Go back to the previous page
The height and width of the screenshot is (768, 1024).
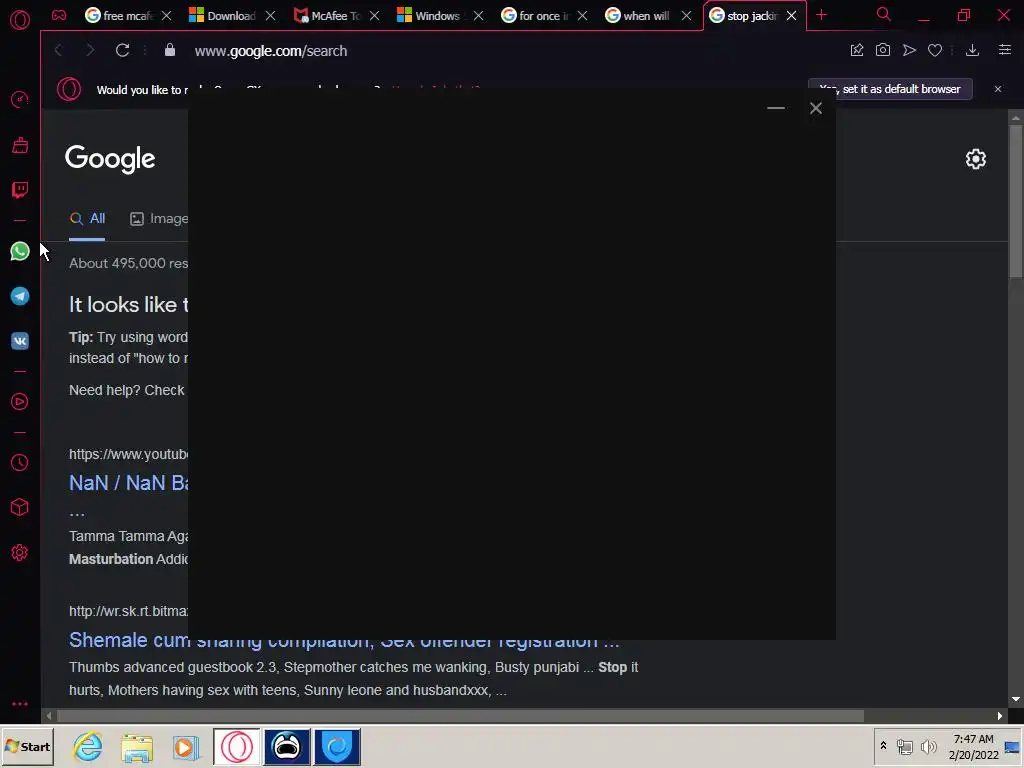click(x=59, y=50)
